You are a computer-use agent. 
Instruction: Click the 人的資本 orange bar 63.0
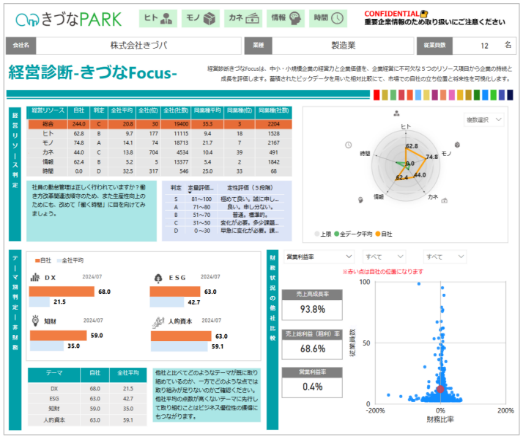181,336
